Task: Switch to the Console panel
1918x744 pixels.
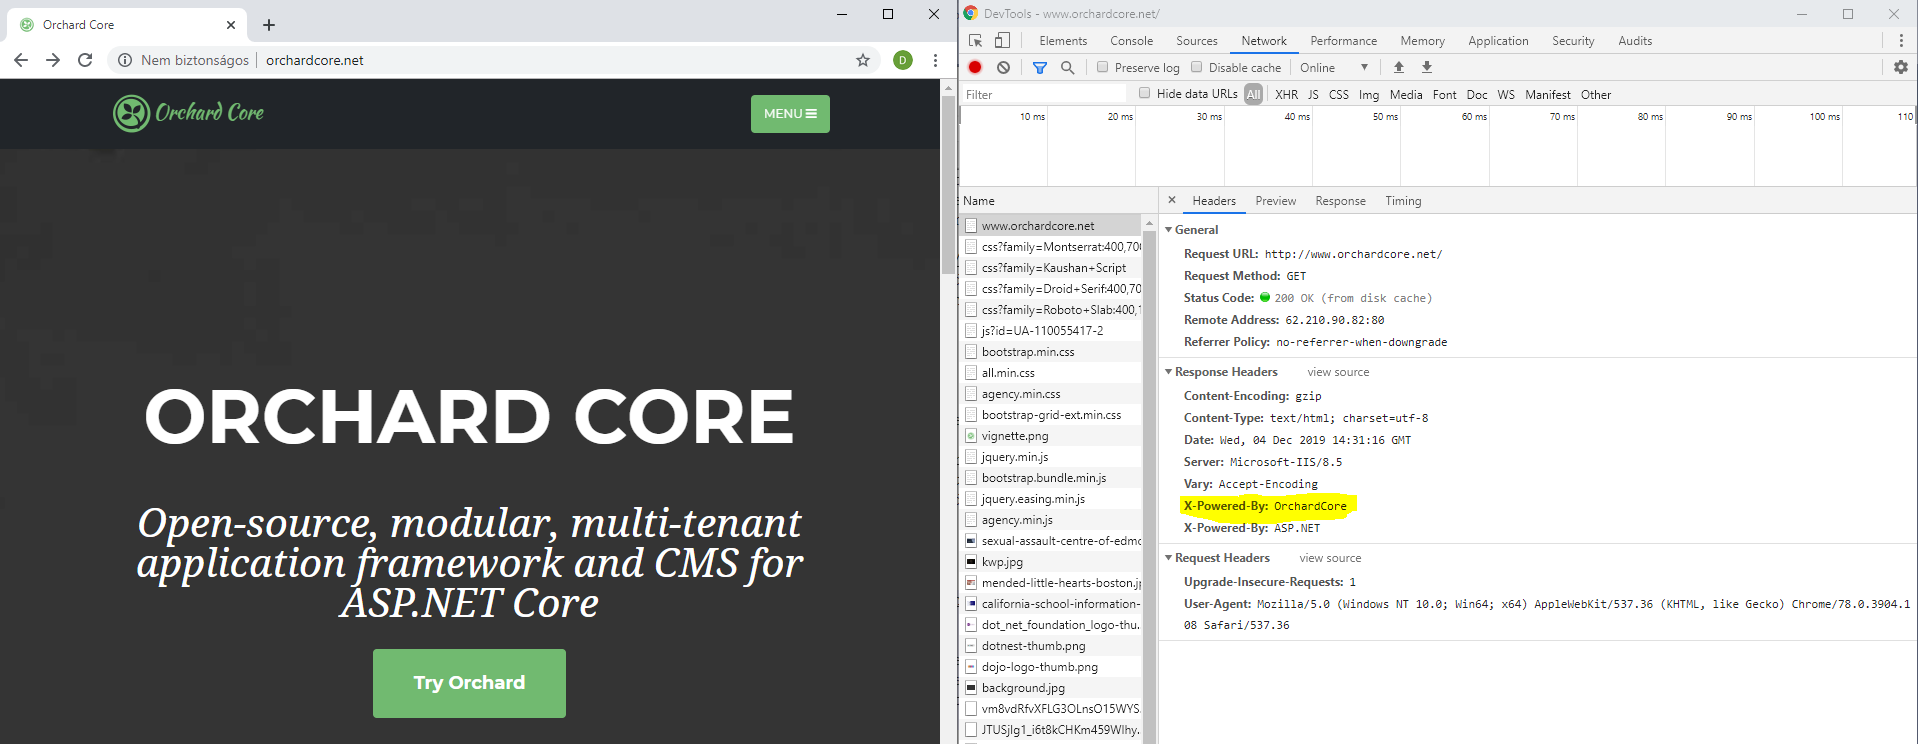Action: coord(1131,41)
